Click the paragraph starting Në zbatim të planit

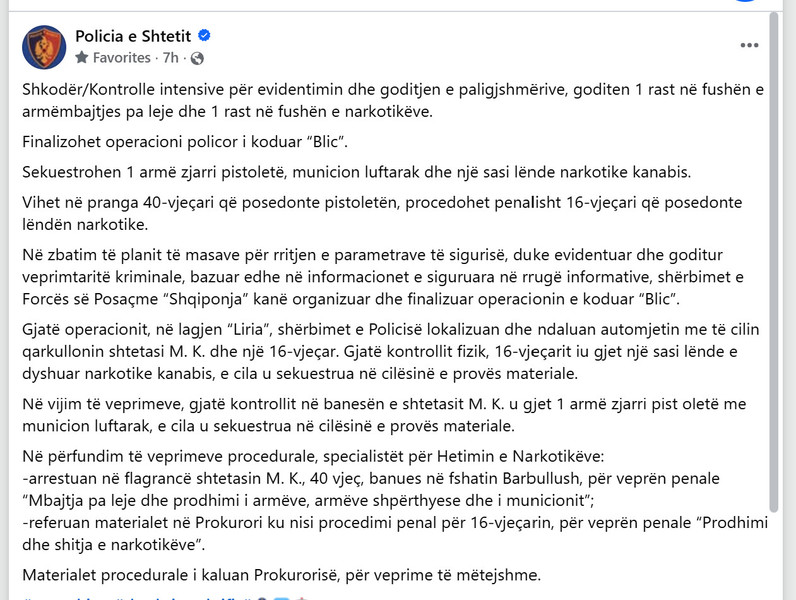coord(383,277)
